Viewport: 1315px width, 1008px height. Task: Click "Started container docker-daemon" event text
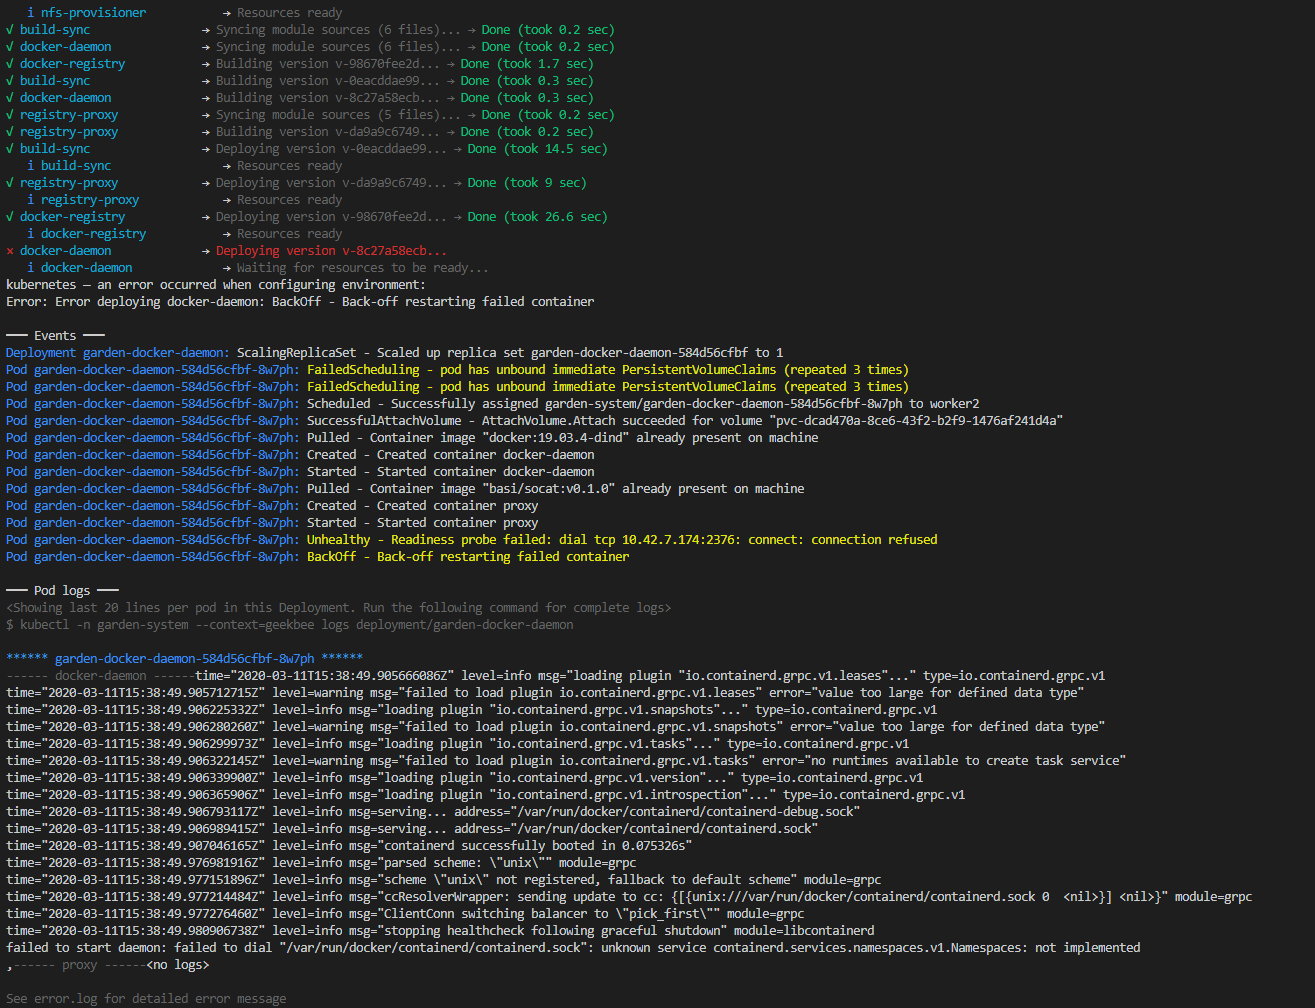click(x=486, y=472)
